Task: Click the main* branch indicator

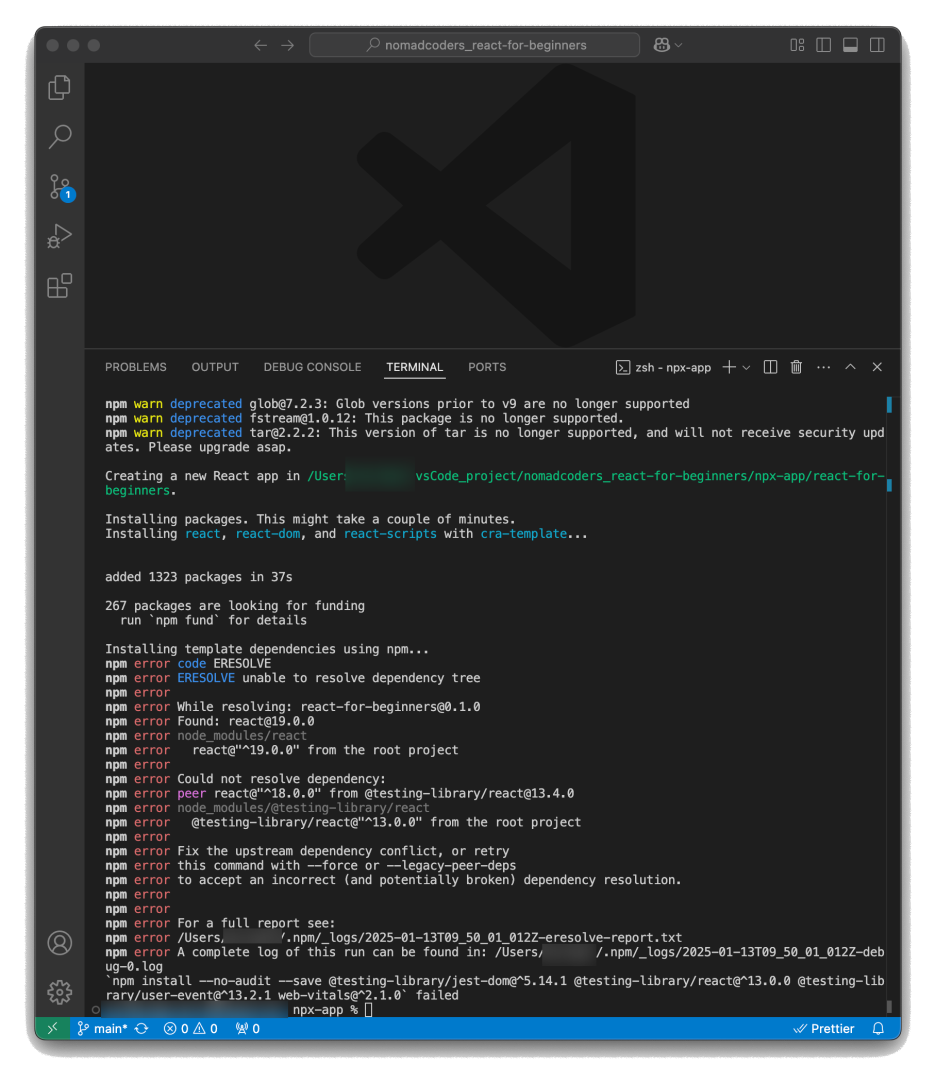Action: pyautogui.click(x=102, y=1028)
